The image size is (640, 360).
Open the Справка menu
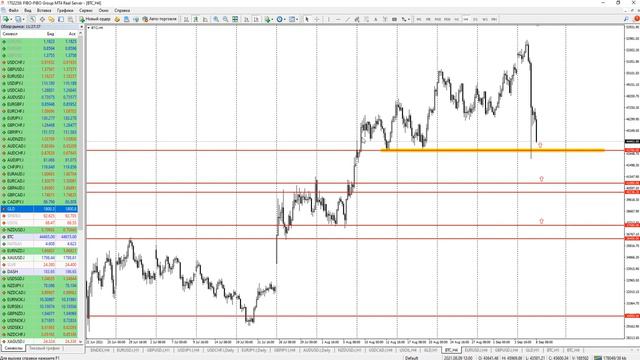pos(122,10)
